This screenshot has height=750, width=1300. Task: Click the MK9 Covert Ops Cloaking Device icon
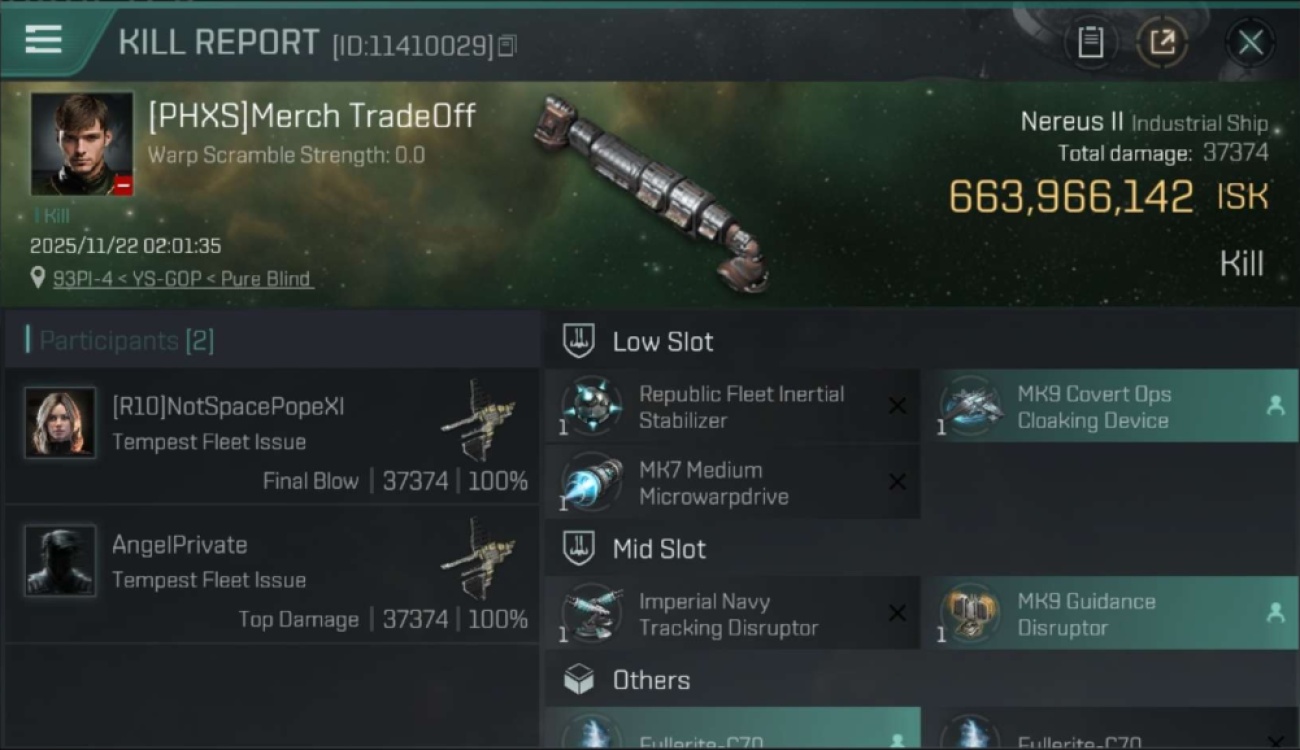tap(970, 406)
